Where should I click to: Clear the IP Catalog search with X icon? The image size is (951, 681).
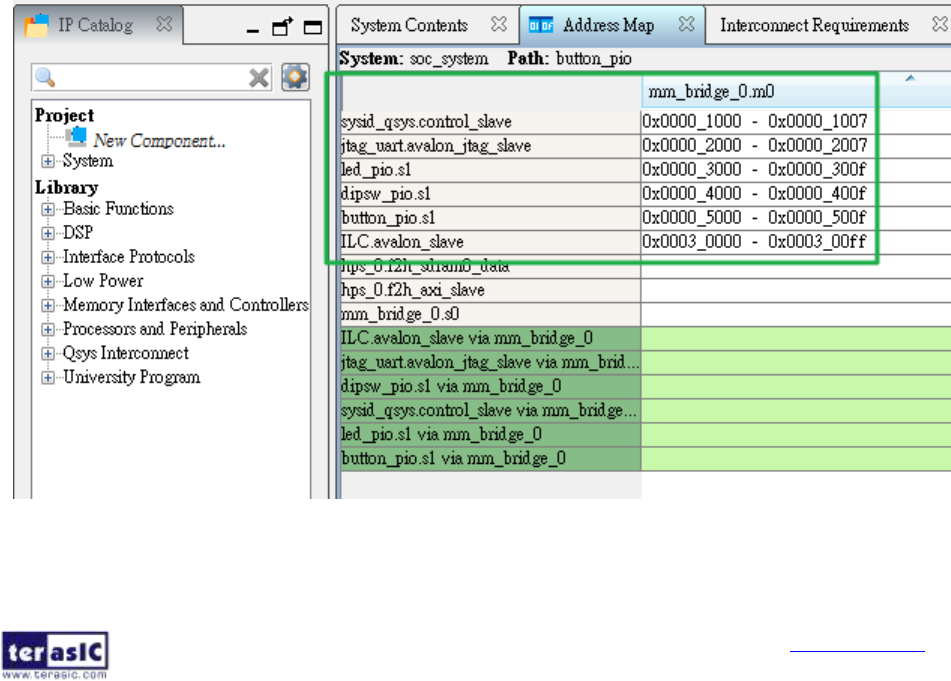(x=259, y=78)
